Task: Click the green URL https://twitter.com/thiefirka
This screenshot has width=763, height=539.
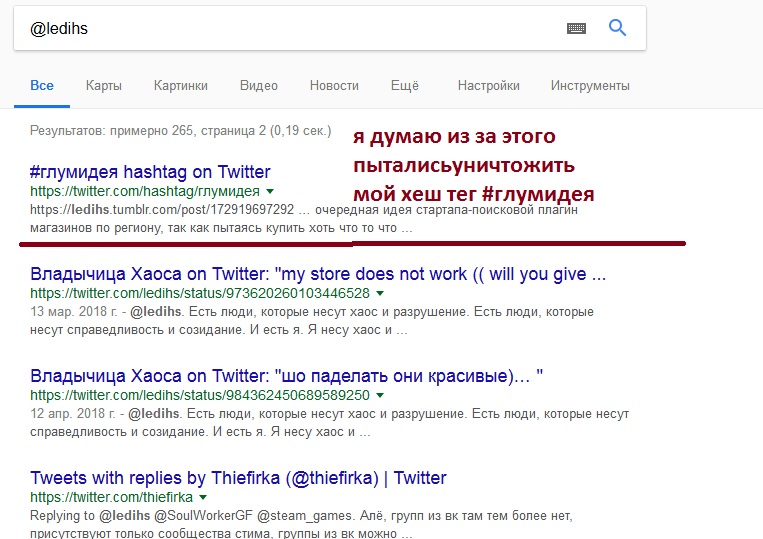Action: point(111,497)
